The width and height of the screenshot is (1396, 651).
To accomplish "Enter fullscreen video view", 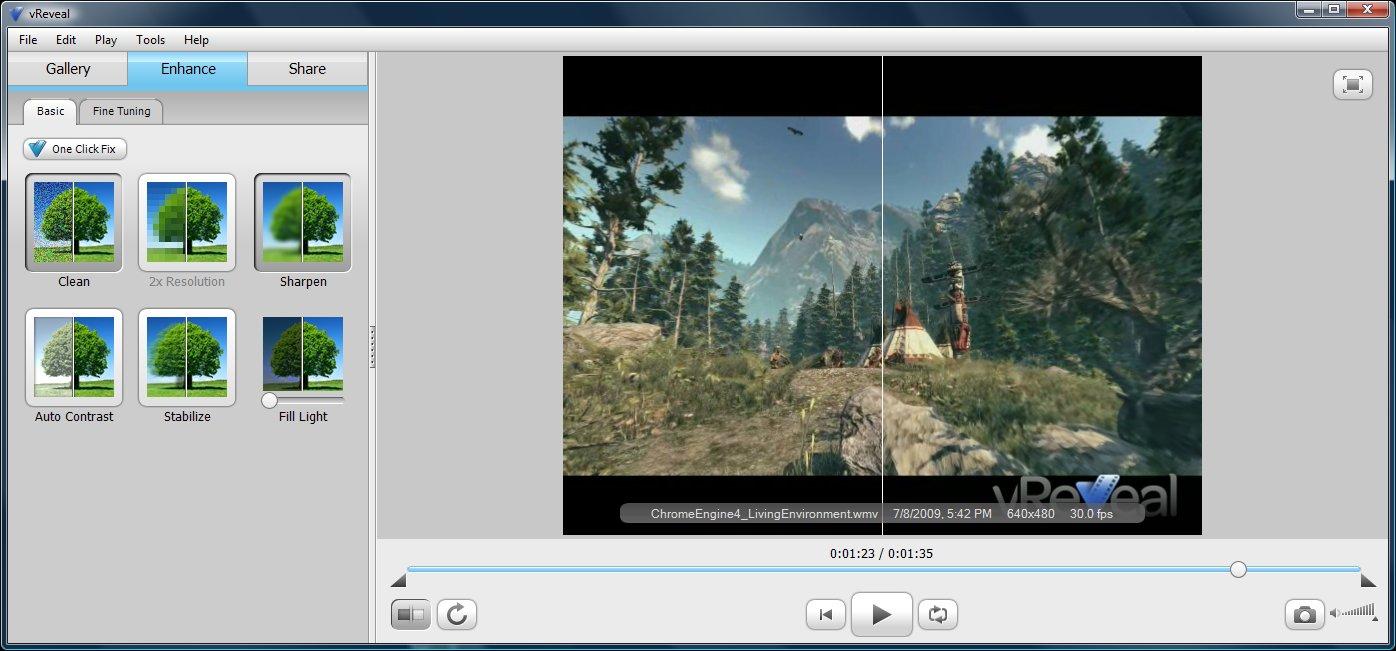I will point(1352,84).
